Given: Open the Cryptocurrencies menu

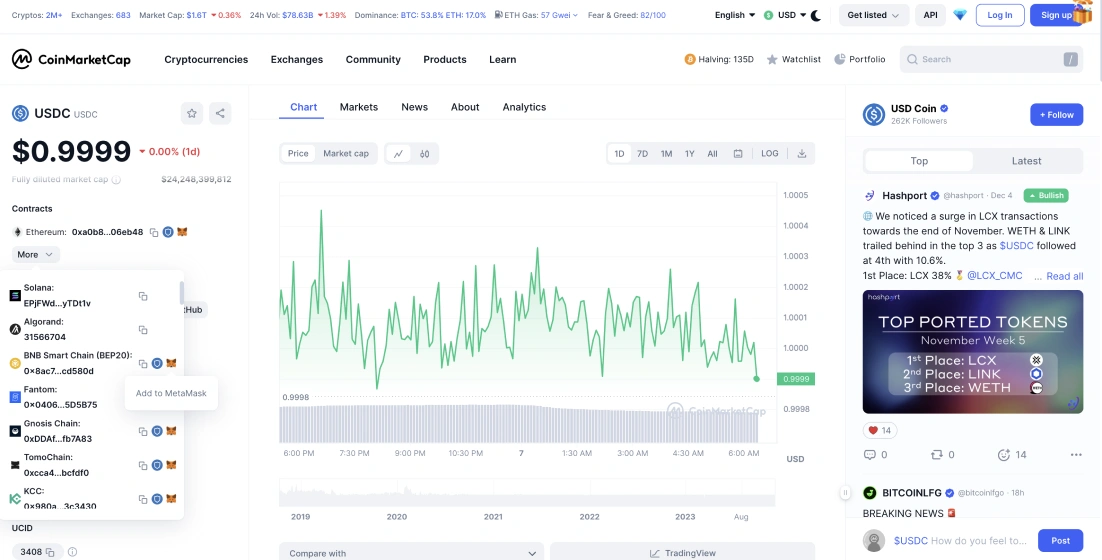Looking at the screenshot, I should click(x=206, y=60).
